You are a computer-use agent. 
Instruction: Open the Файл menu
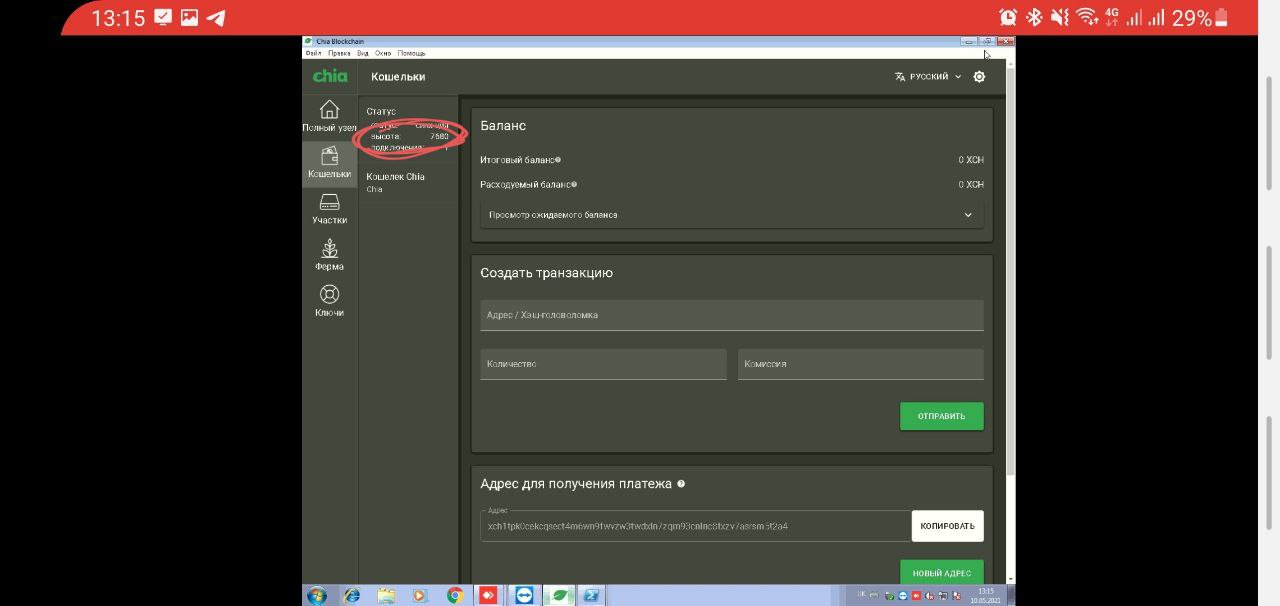[x=313, y=53]
